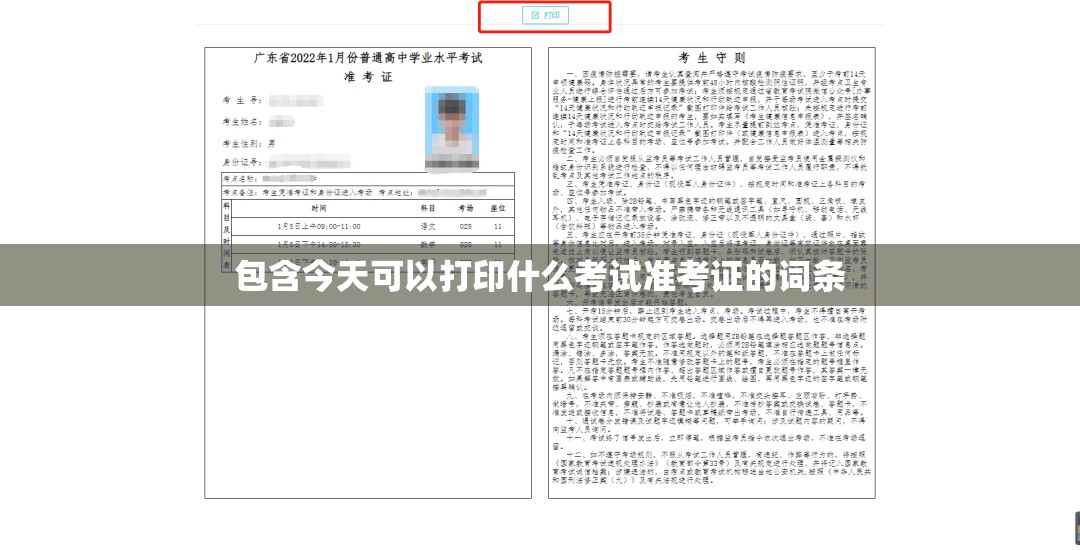Click the 考场 column header
The height and width of the screenshot is (550, 1080).
[466, 208]
